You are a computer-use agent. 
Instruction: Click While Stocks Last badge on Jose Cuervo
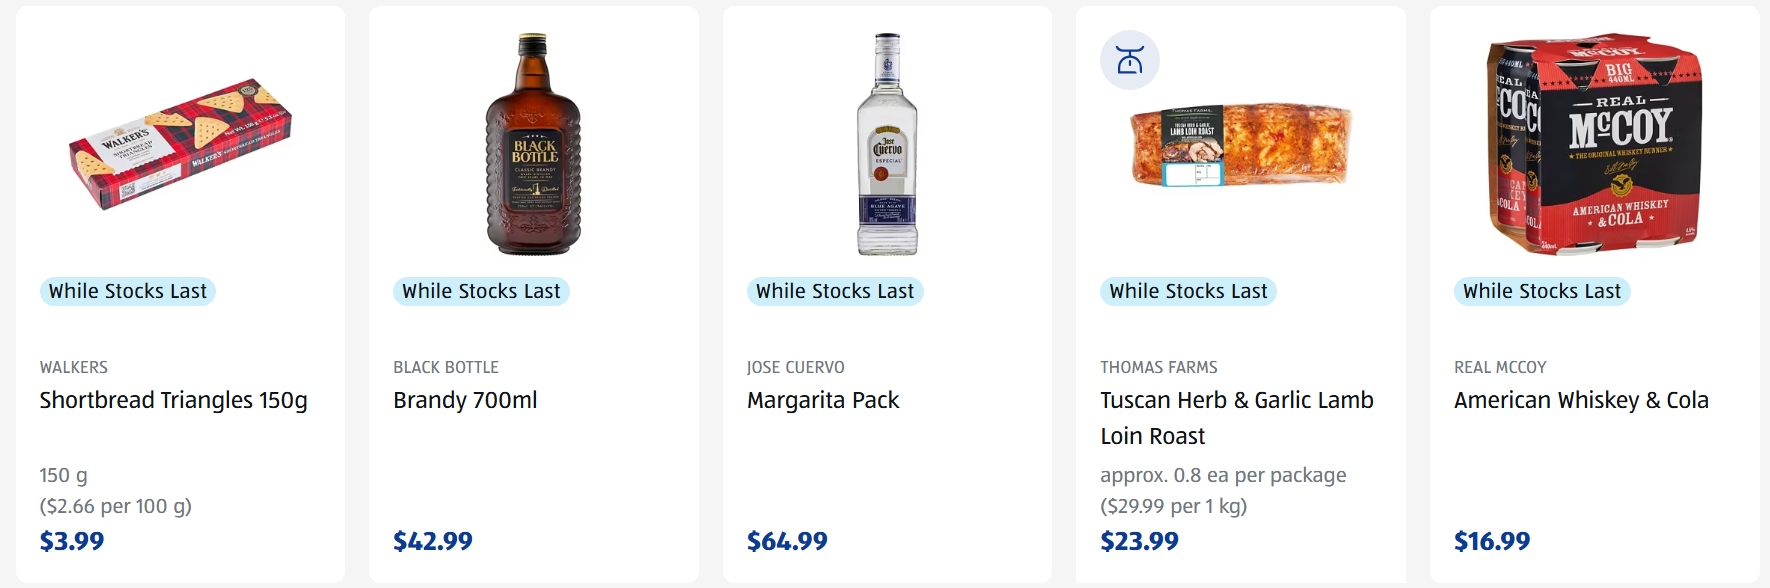pyautogui.click(x=835, y=291)
